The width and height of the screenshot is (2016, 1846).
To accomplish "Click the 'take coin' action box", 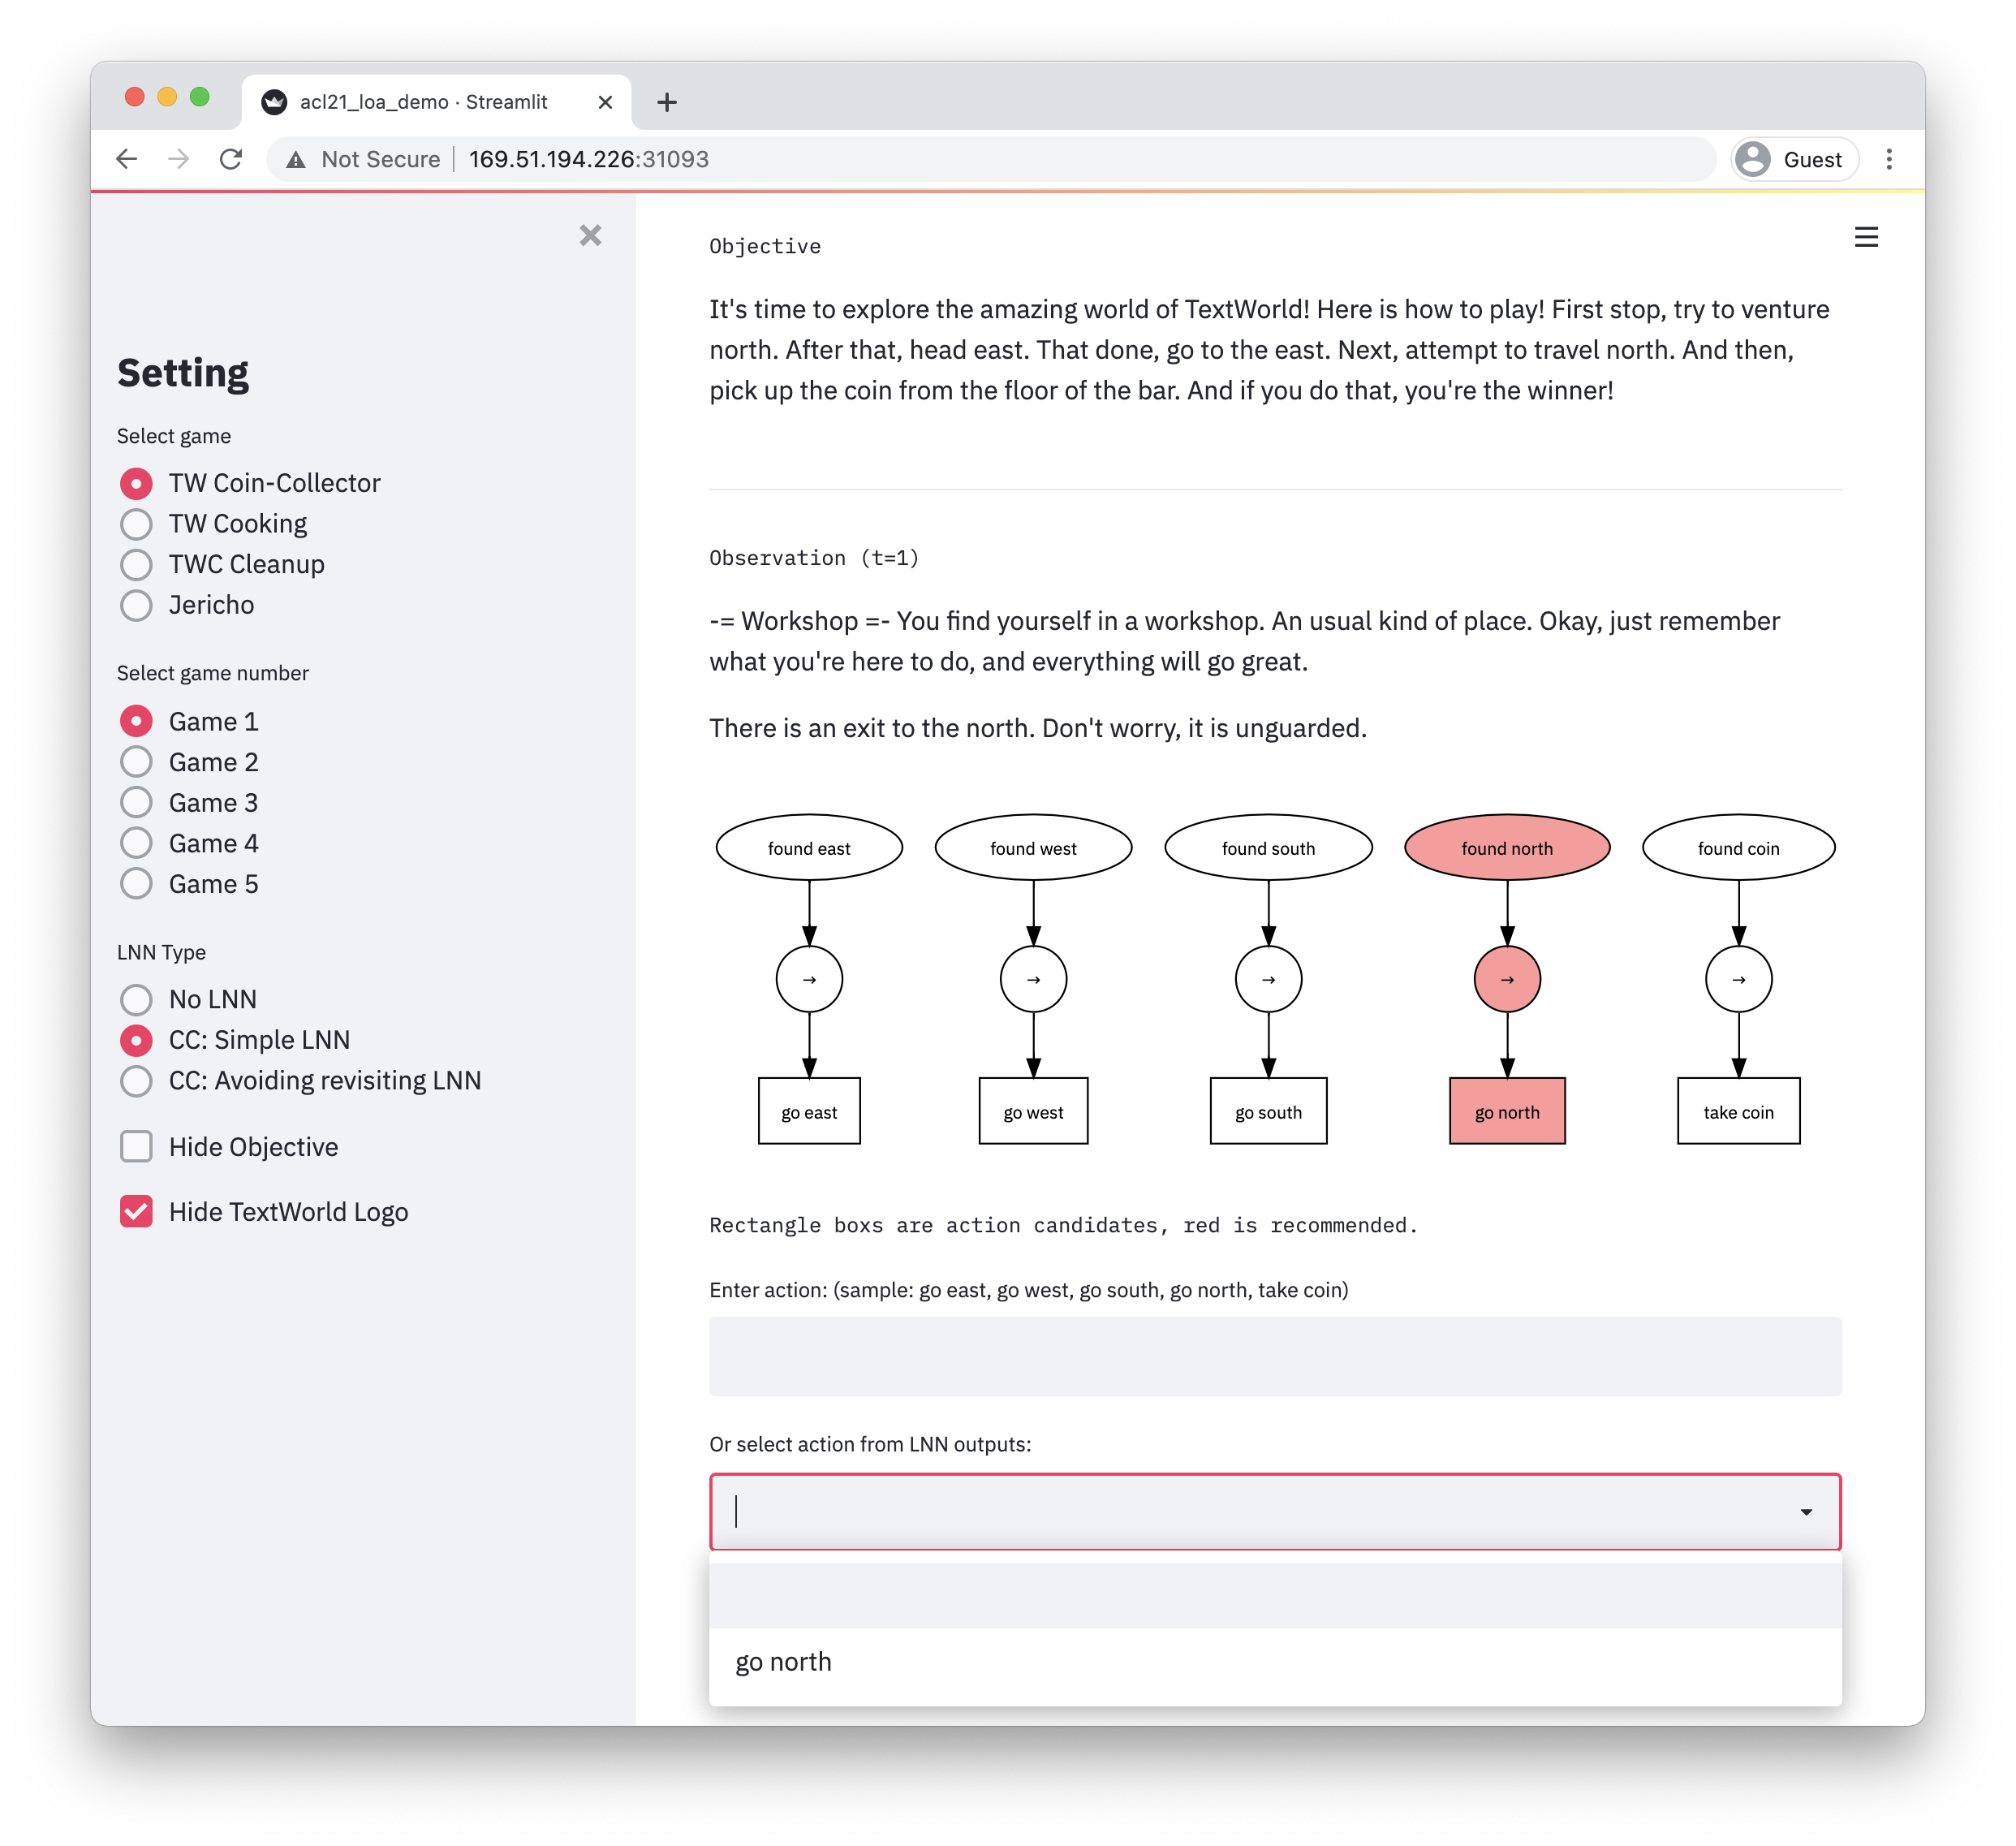I will point(1737,1111).
